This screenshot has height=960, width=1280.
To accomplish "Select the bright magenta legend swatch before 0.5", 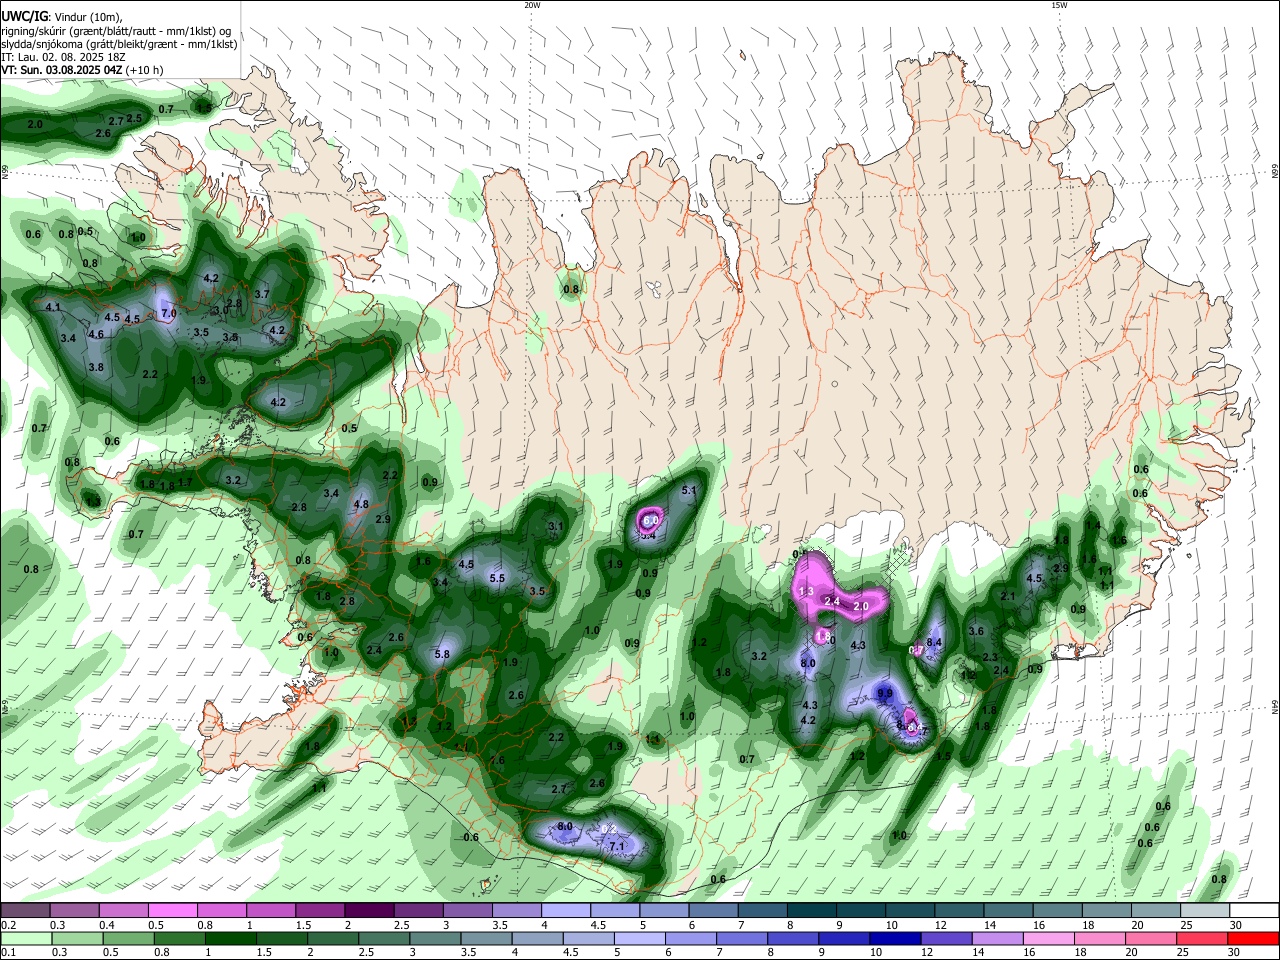I will click(x=172, y=911).
